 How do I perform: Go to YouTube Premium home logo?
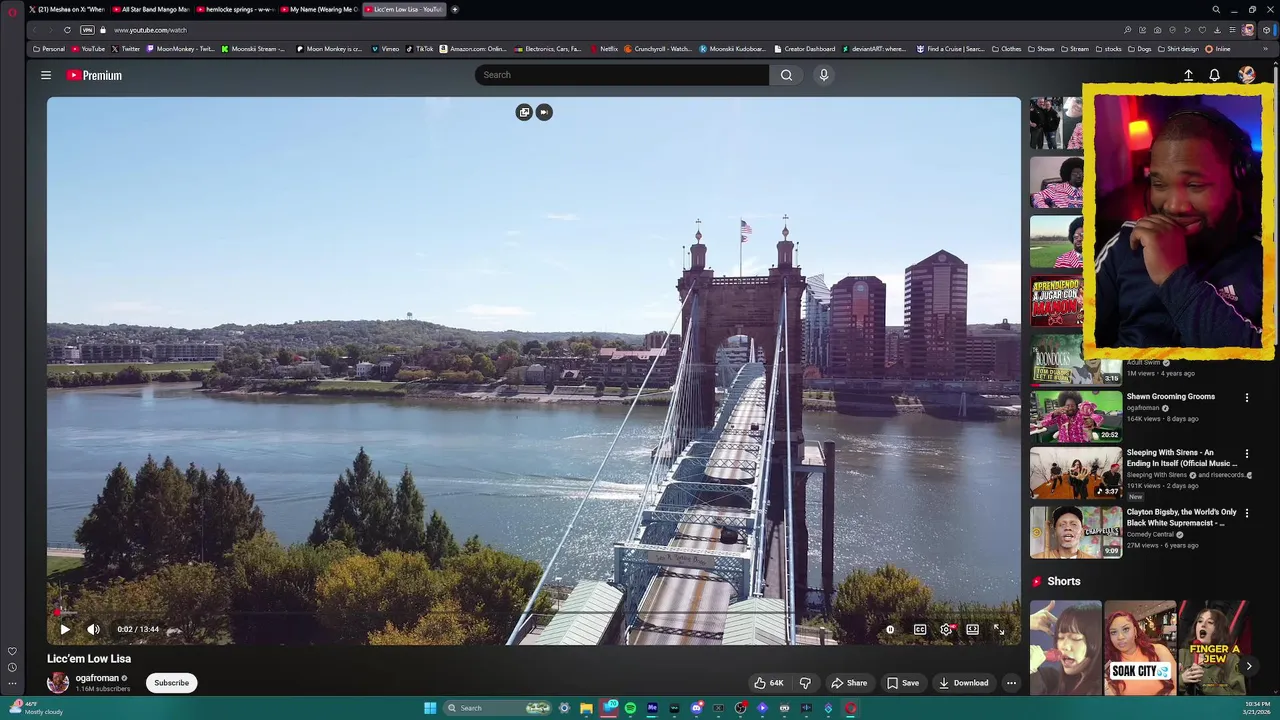coord(94,75)
